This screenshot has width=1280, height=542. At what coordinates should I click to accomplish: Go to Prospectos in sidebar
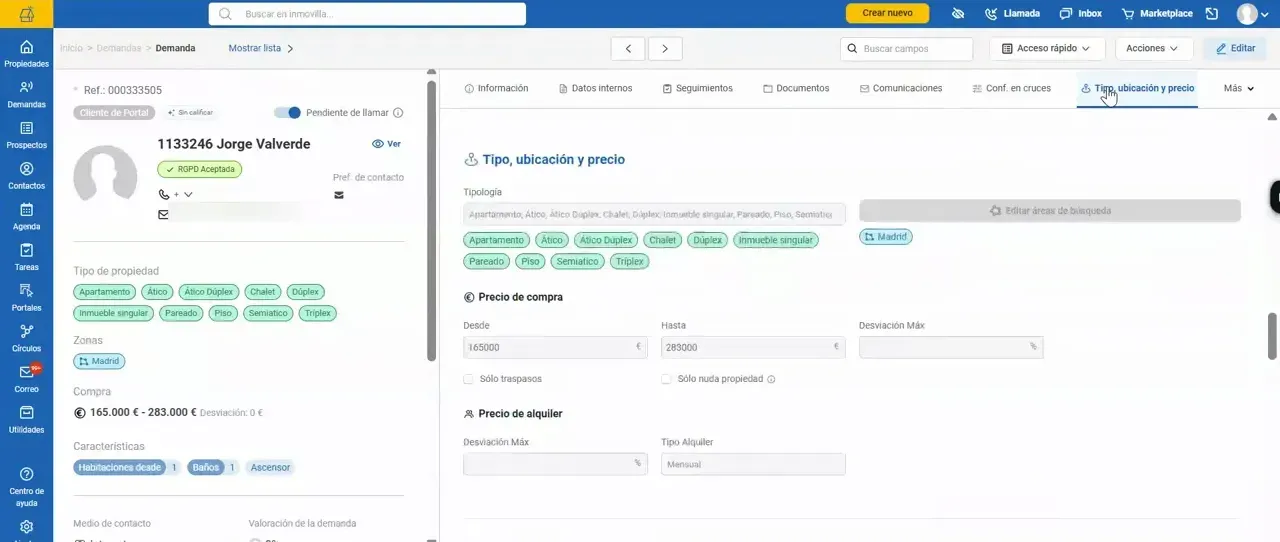[26, 135]
